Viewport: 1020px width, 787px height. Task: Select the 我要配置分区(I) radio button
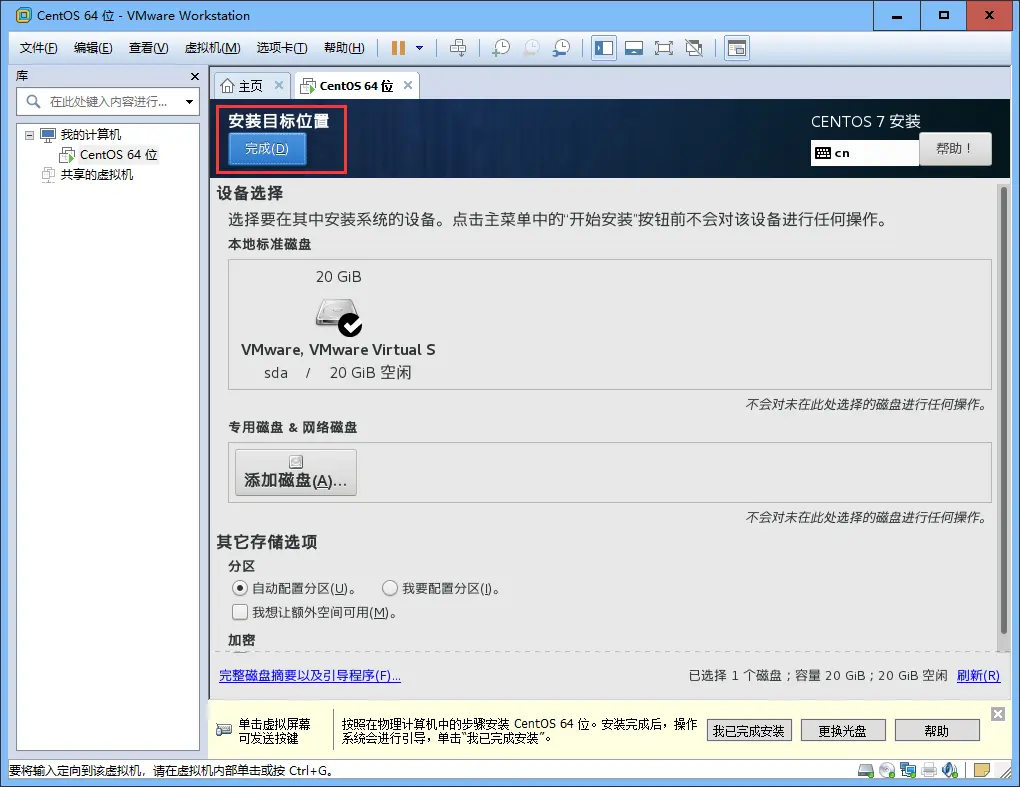(390, 589)
